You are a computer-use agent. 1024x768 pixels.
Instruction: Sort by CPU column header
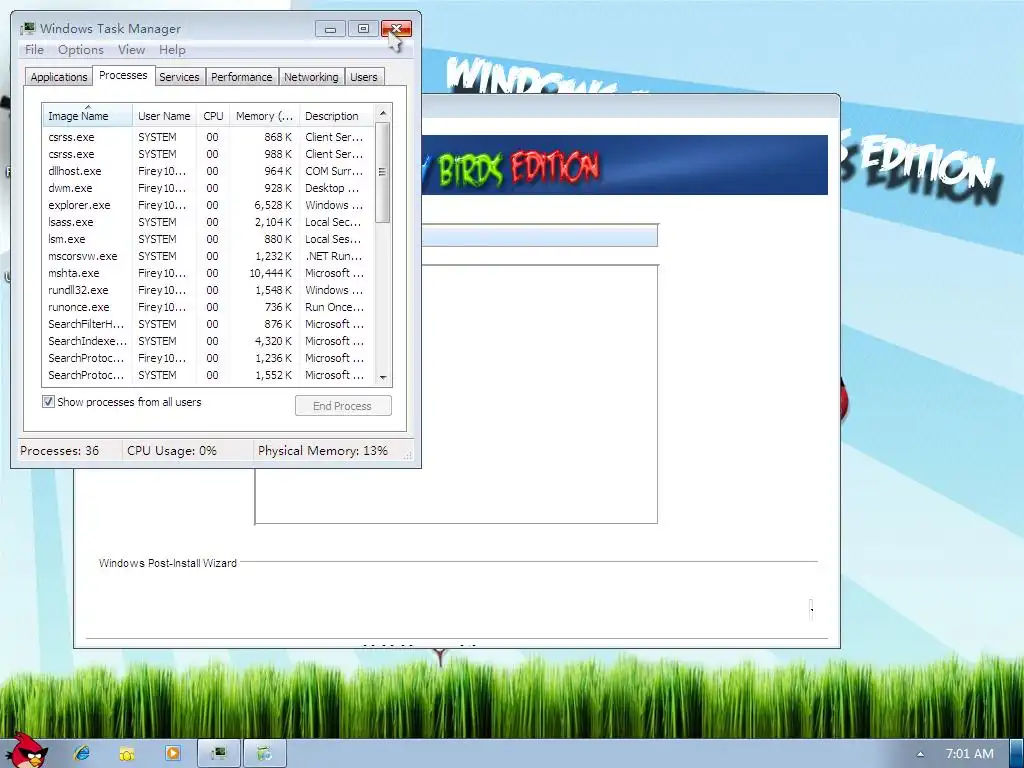coord(214,116)
